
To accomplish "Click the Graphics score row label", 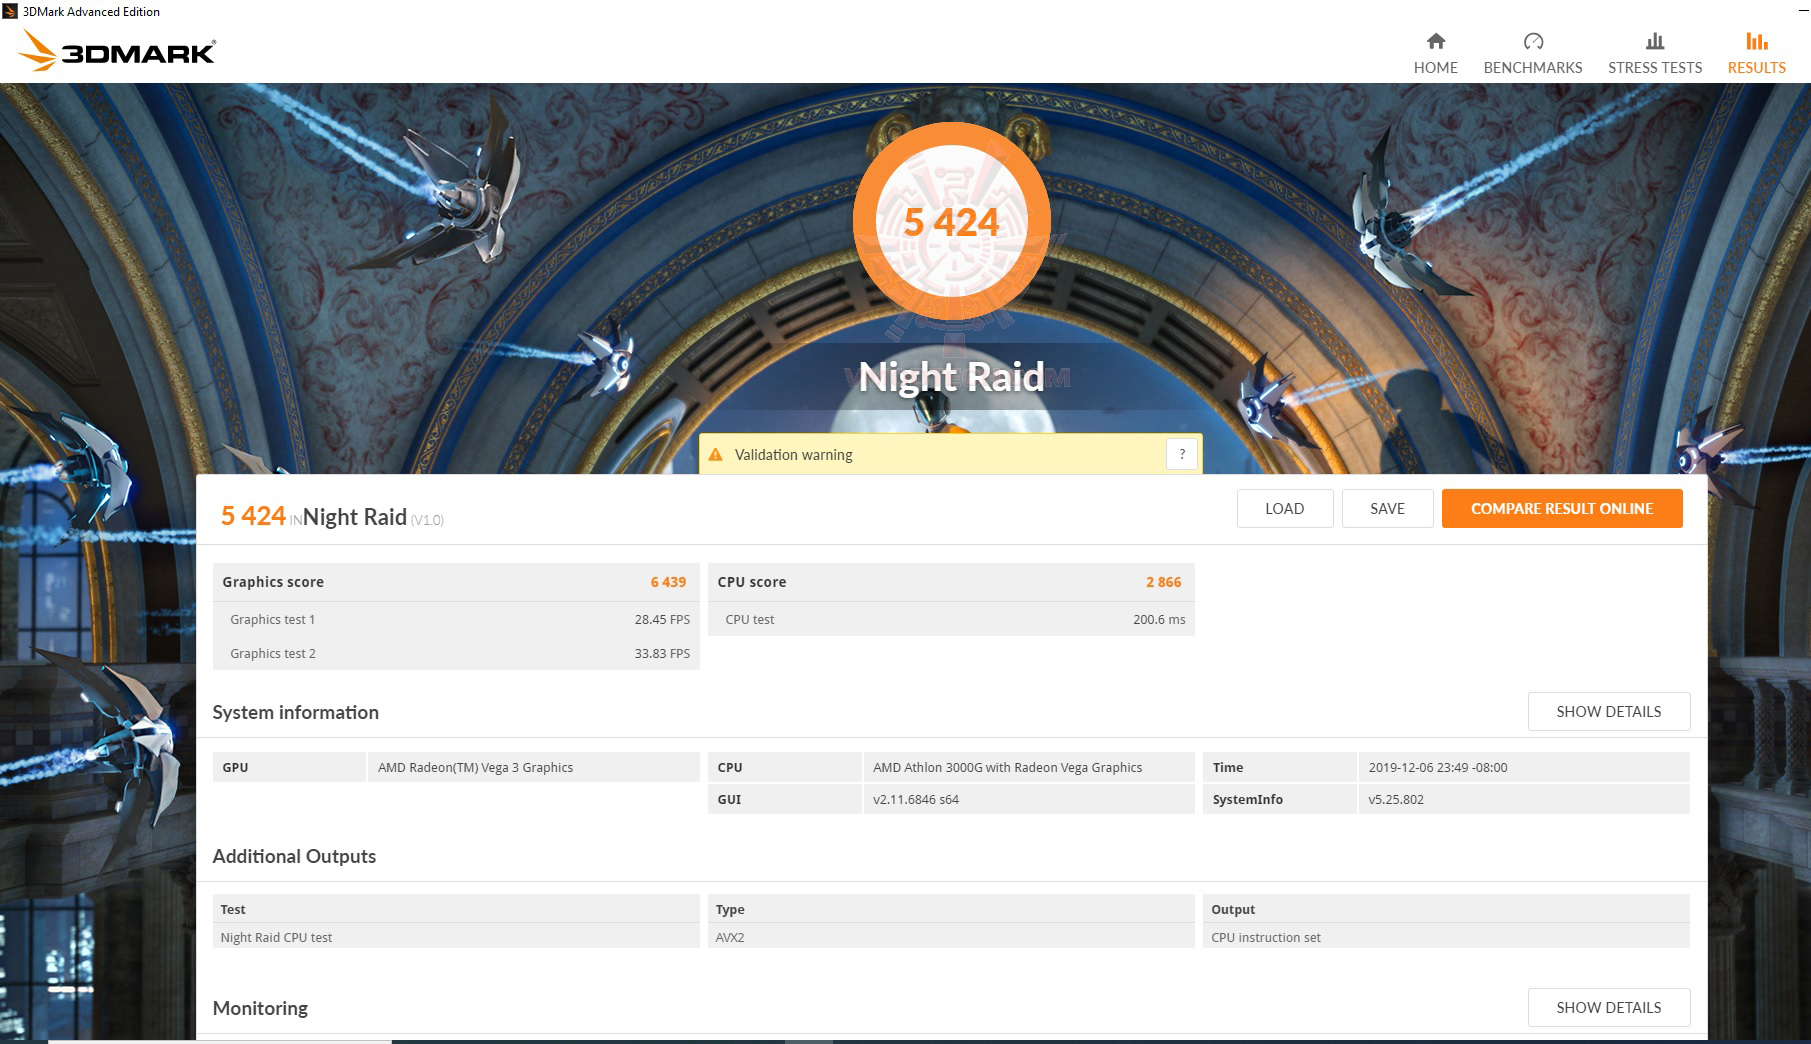I will click(x=273, y=582).
